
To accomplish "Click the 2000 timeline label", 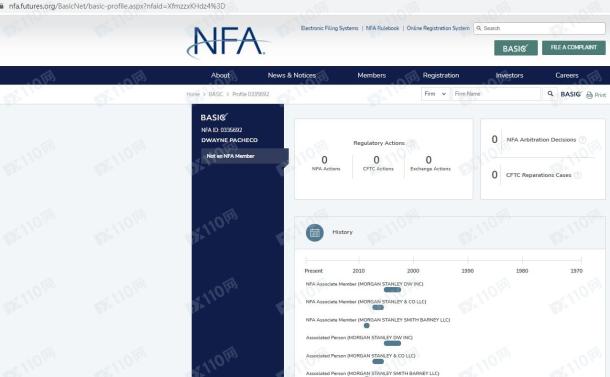I will click(413, 271).
